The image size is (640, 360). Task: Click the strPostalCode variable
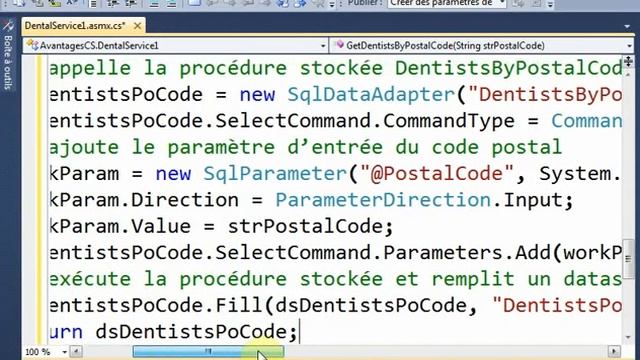304,227
